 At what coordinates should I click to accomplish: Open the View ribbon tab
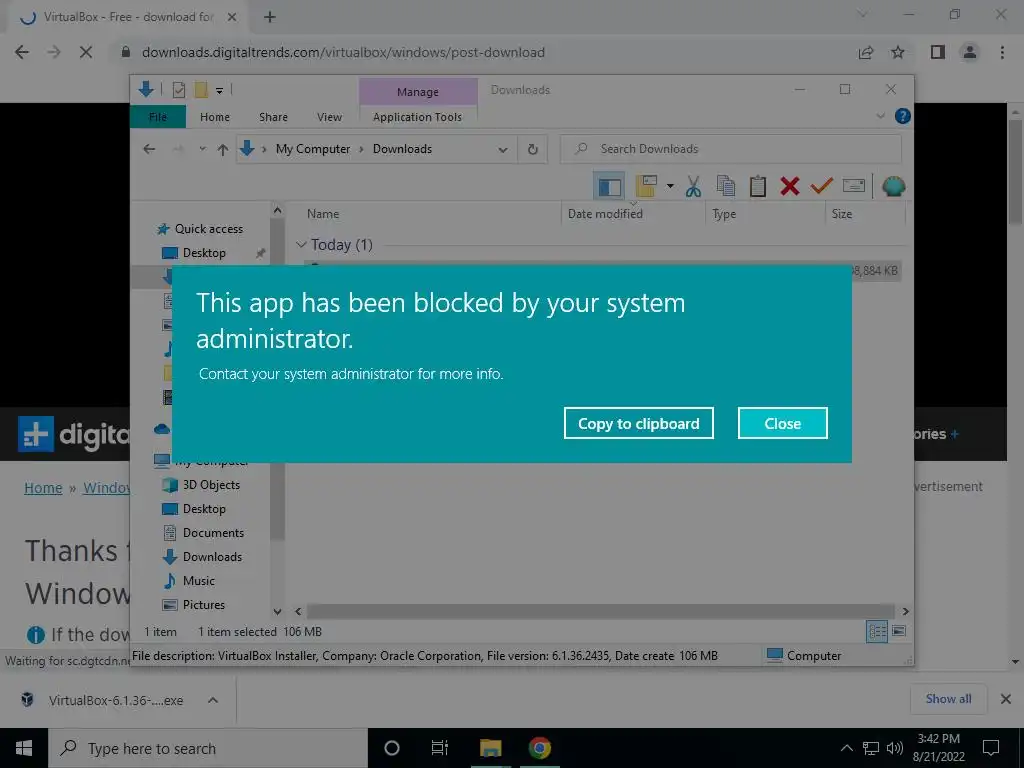click(x=329, y=117)
